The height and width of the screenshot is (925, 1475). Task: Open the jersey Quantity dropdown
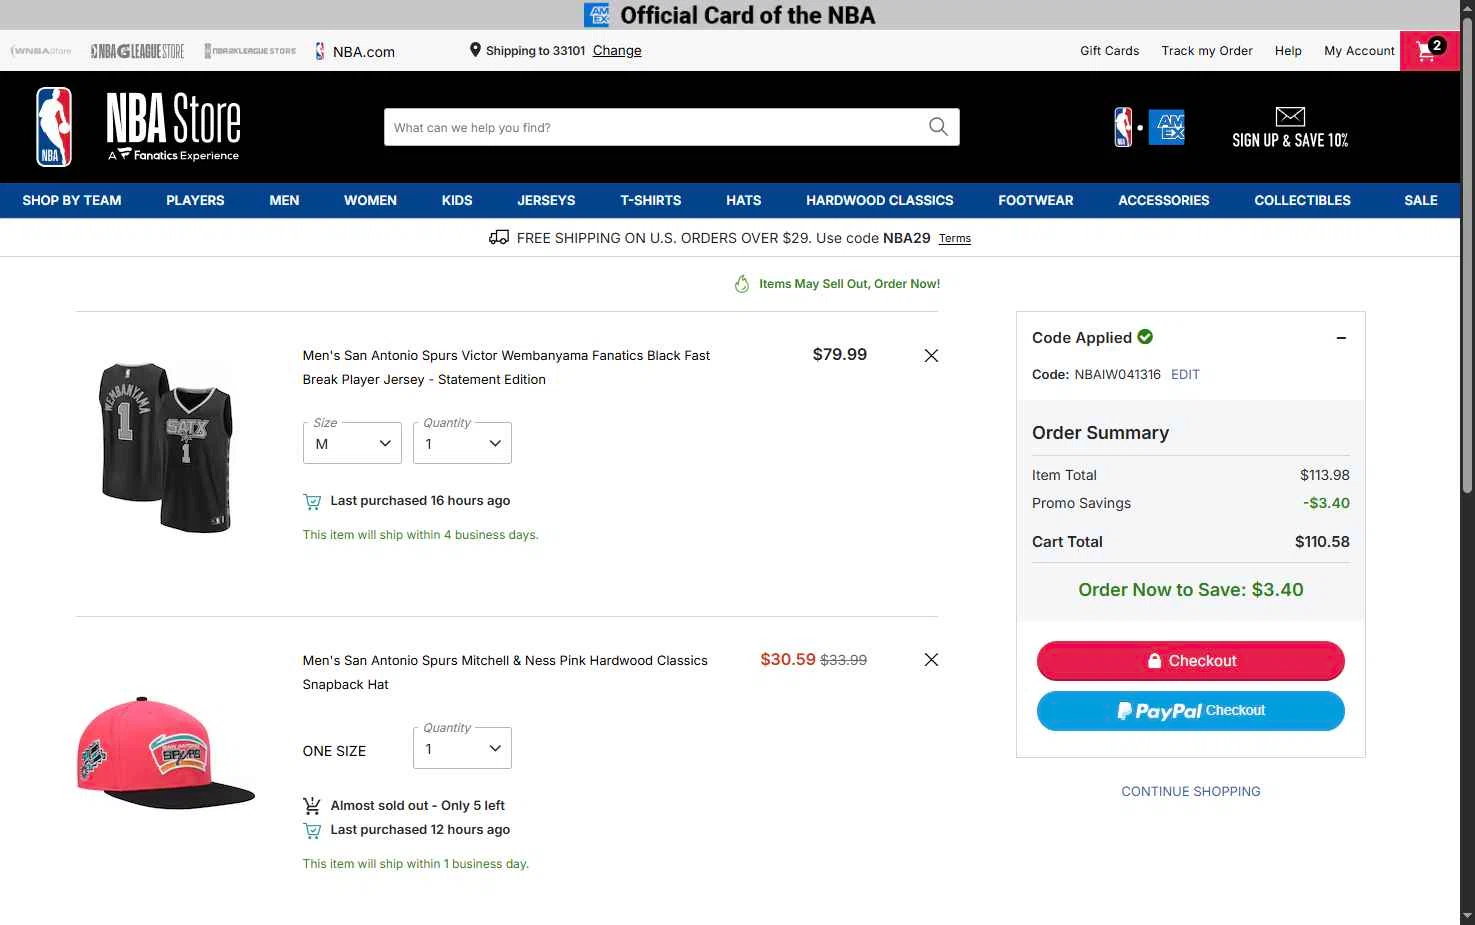point(462,443)
